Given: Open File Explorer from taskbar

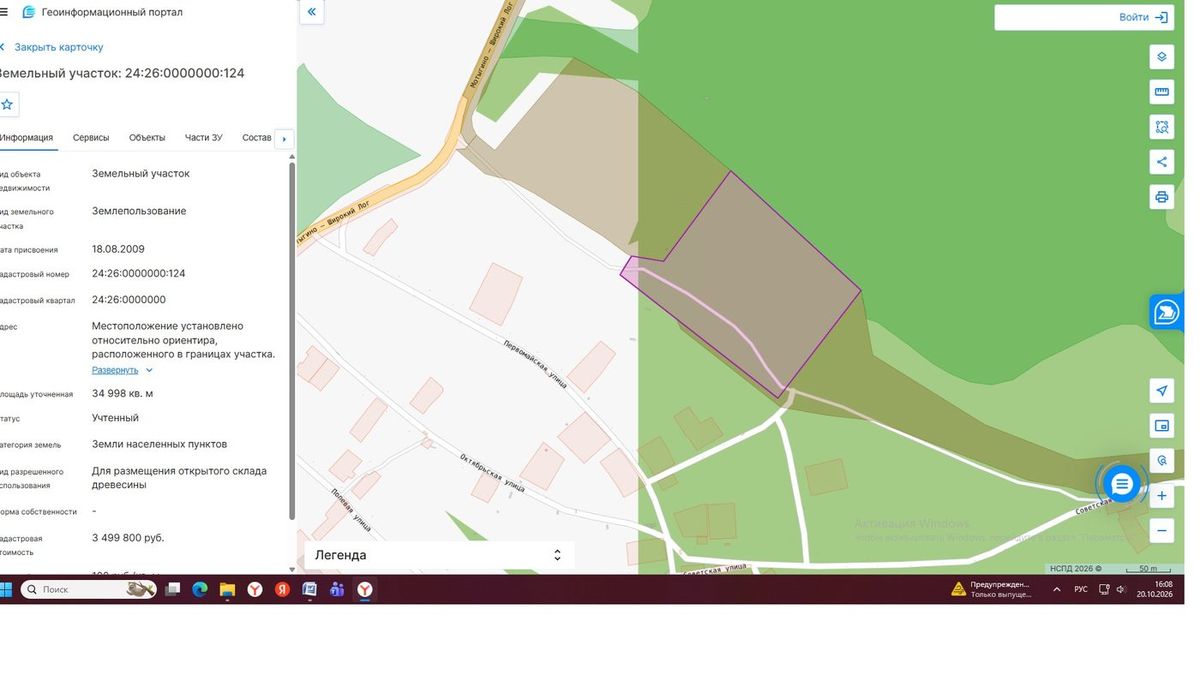Looking at the screenshot, I should [x=227, y=590].
